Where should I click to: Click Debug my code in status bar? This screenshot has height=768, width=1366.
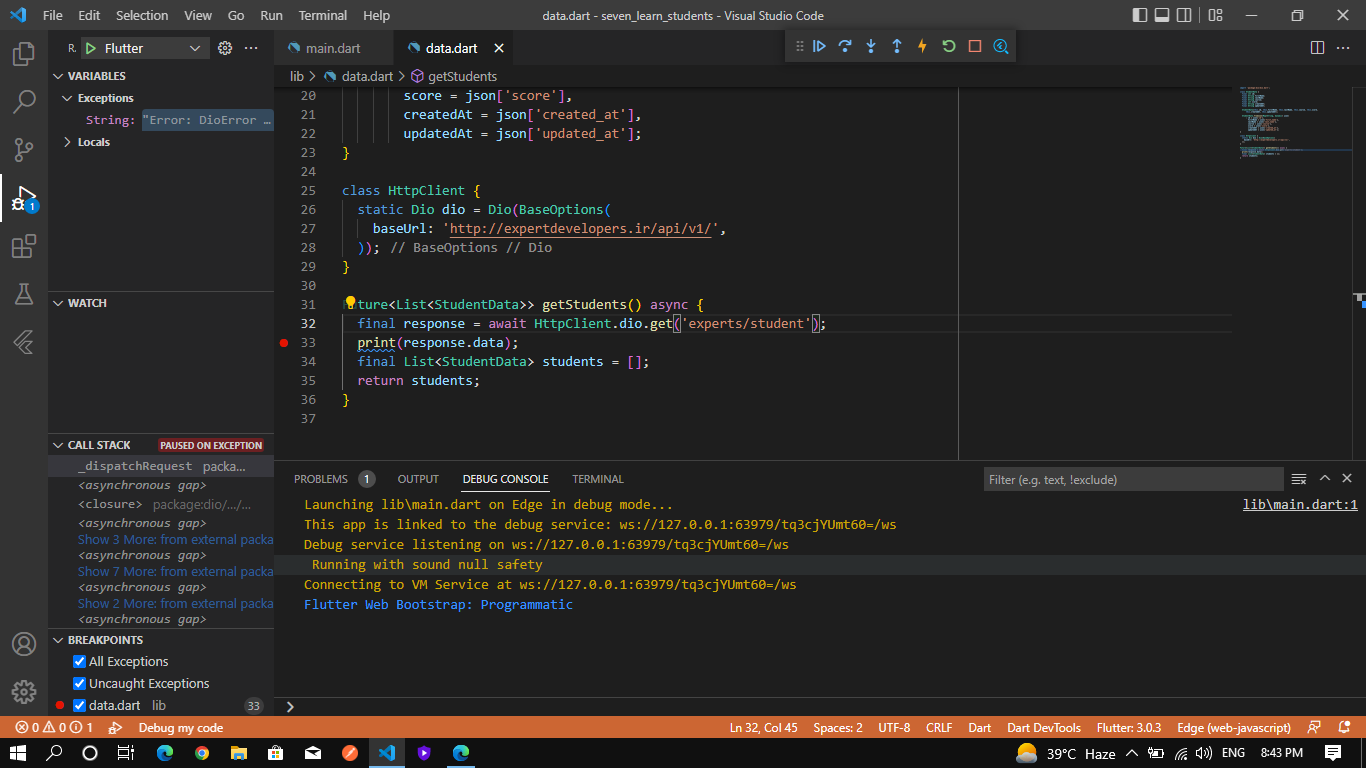click(181, 728)
